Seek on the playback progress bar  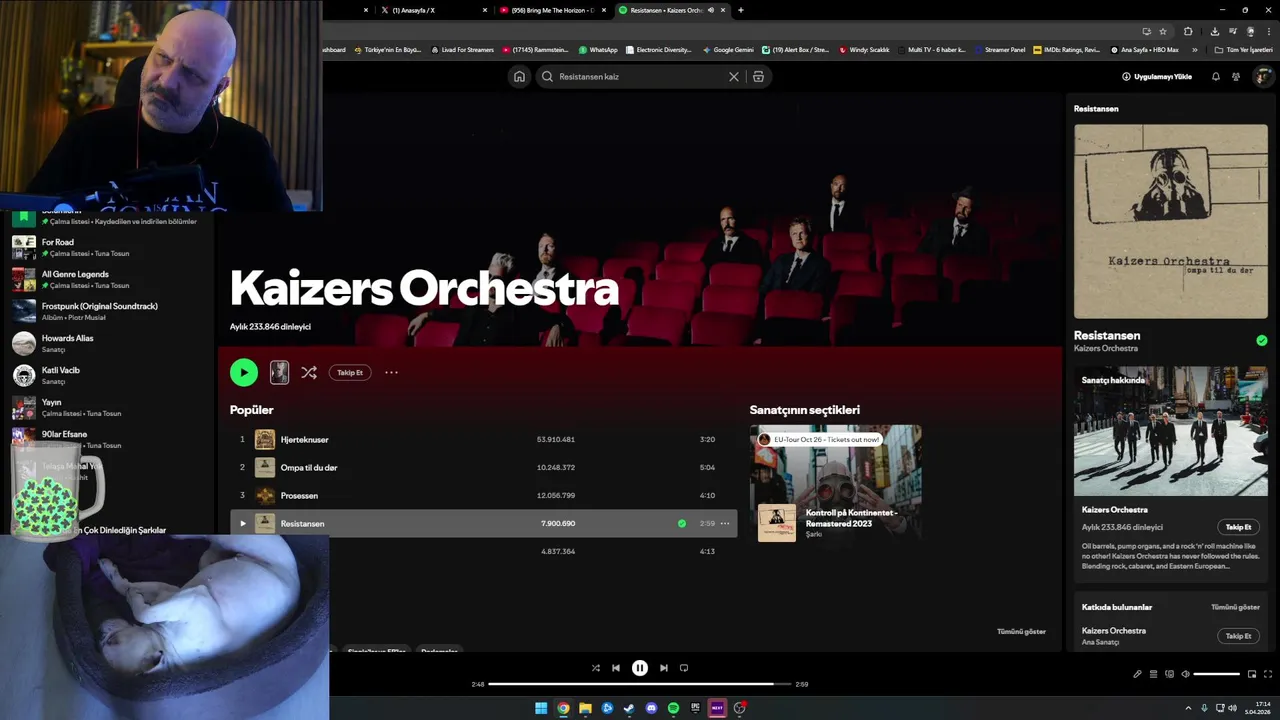(x=638, y=684)
